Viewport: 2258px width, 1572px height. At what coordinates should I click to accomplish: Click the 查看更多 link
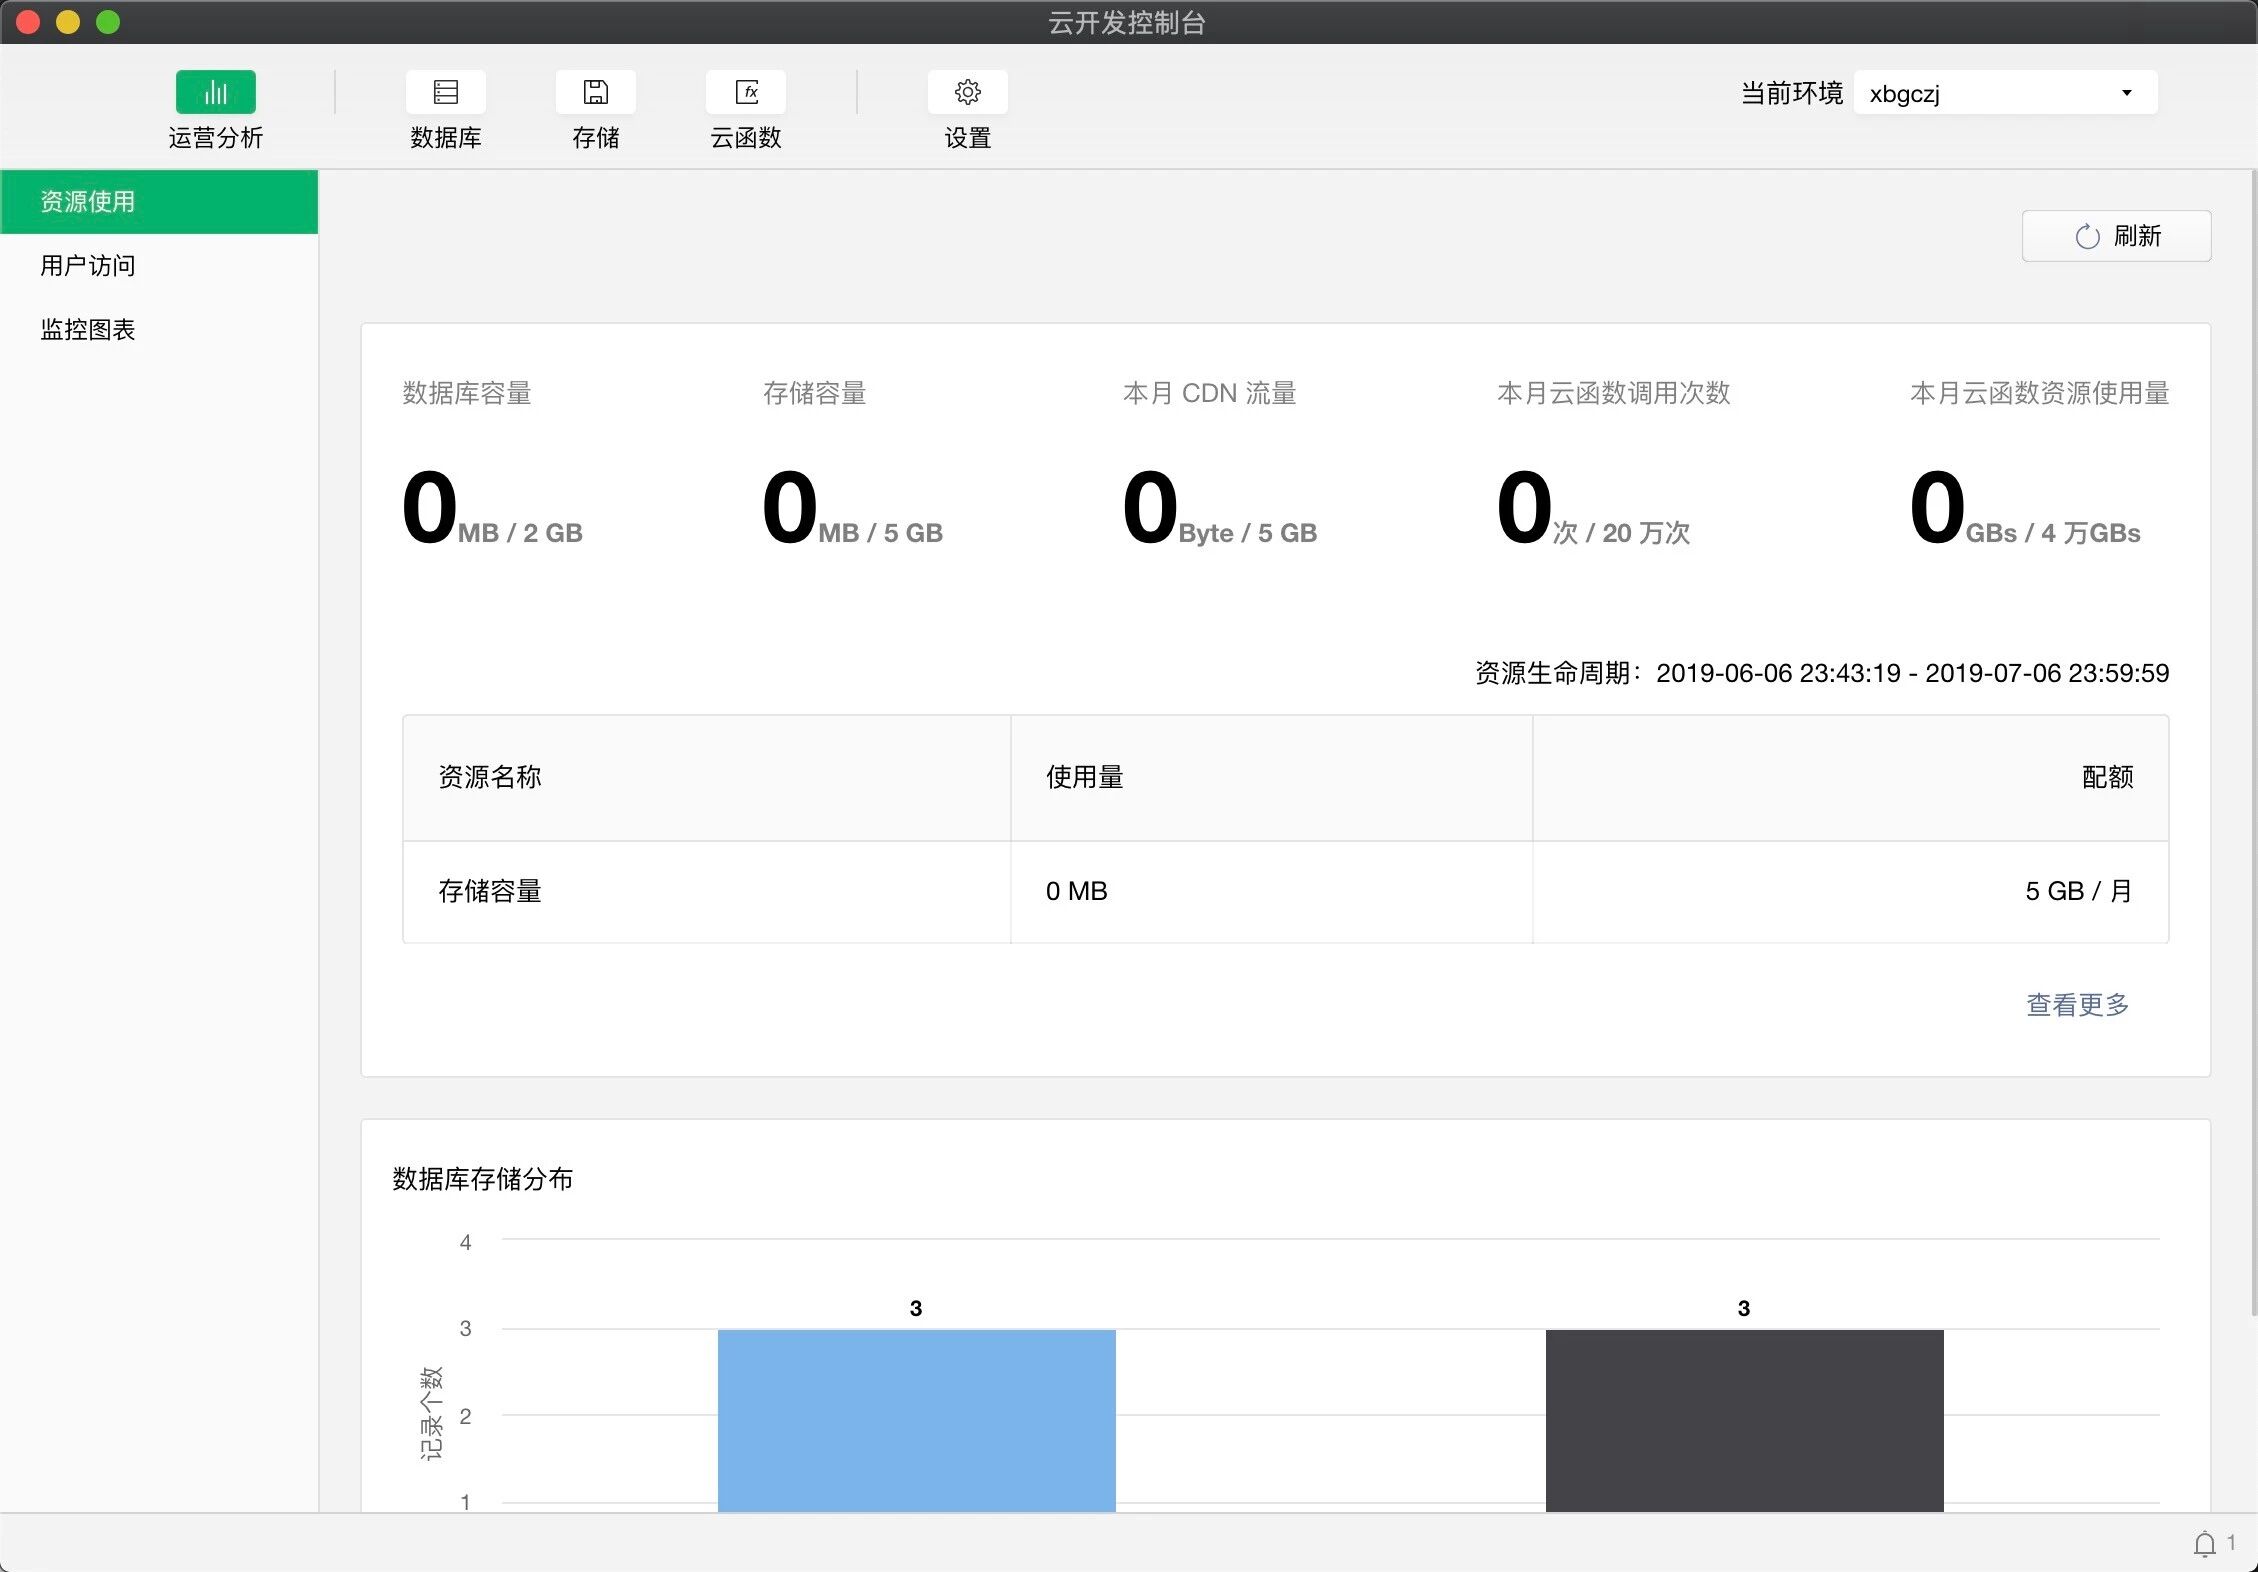[2077, 1004]
